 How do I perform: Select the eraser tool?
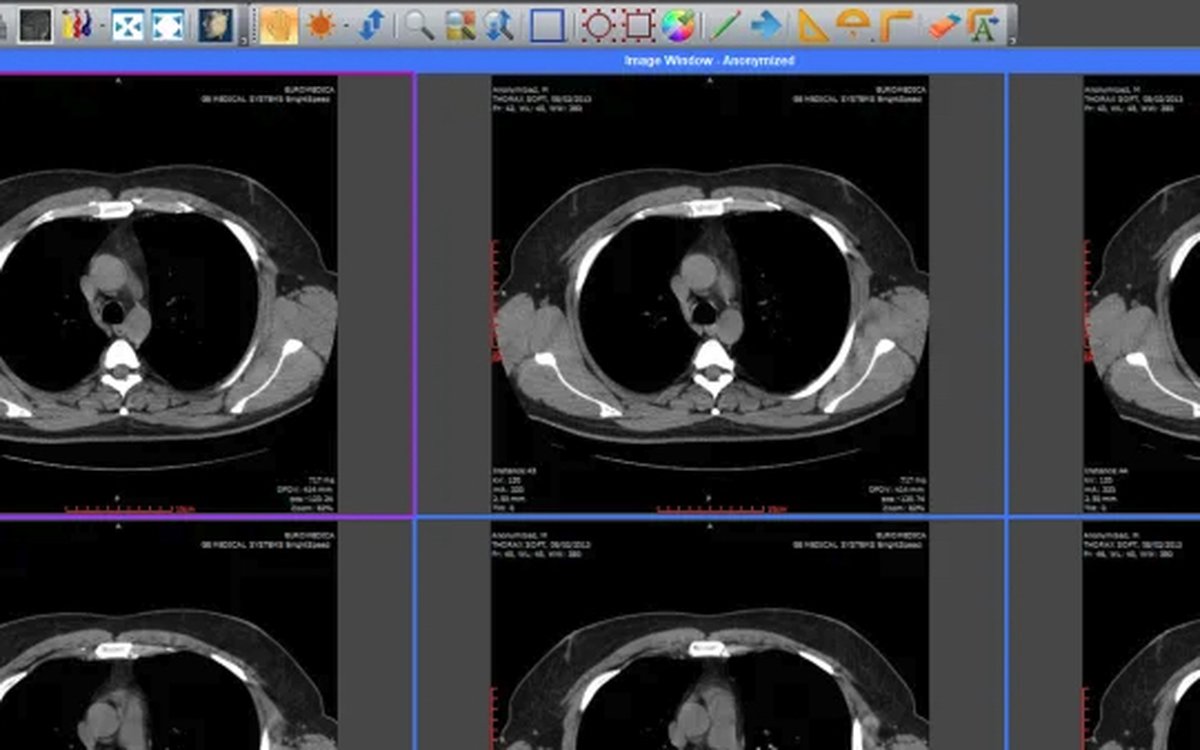pos(943,24)
